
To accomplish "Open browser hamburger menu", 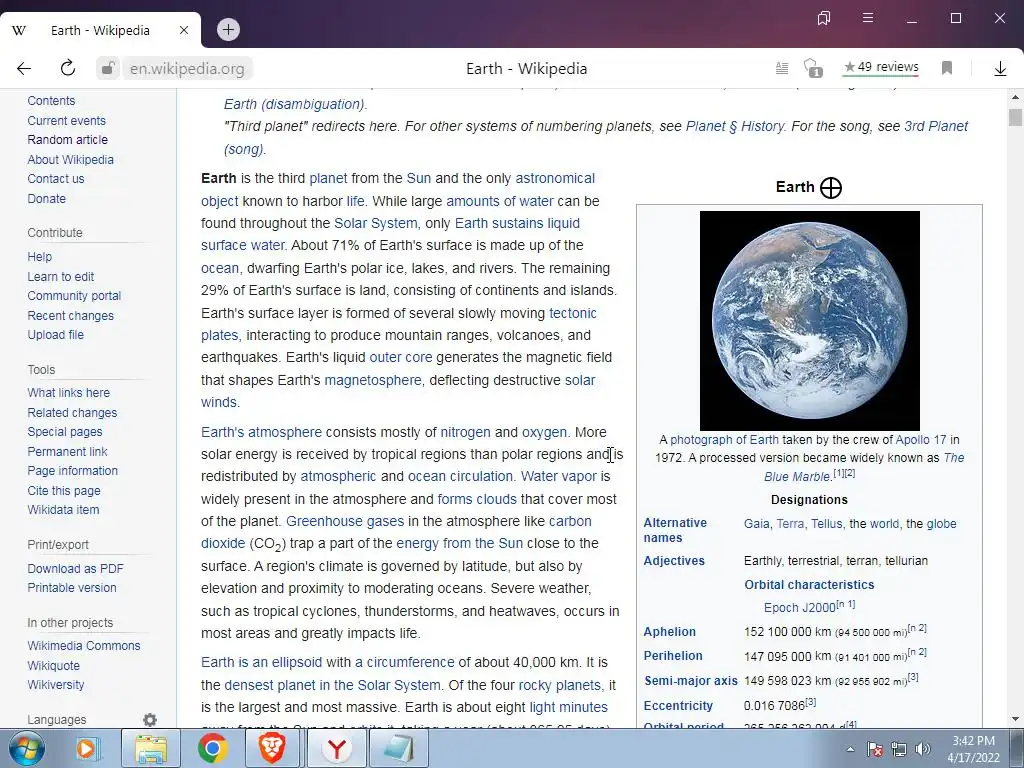I will [868, 18].
